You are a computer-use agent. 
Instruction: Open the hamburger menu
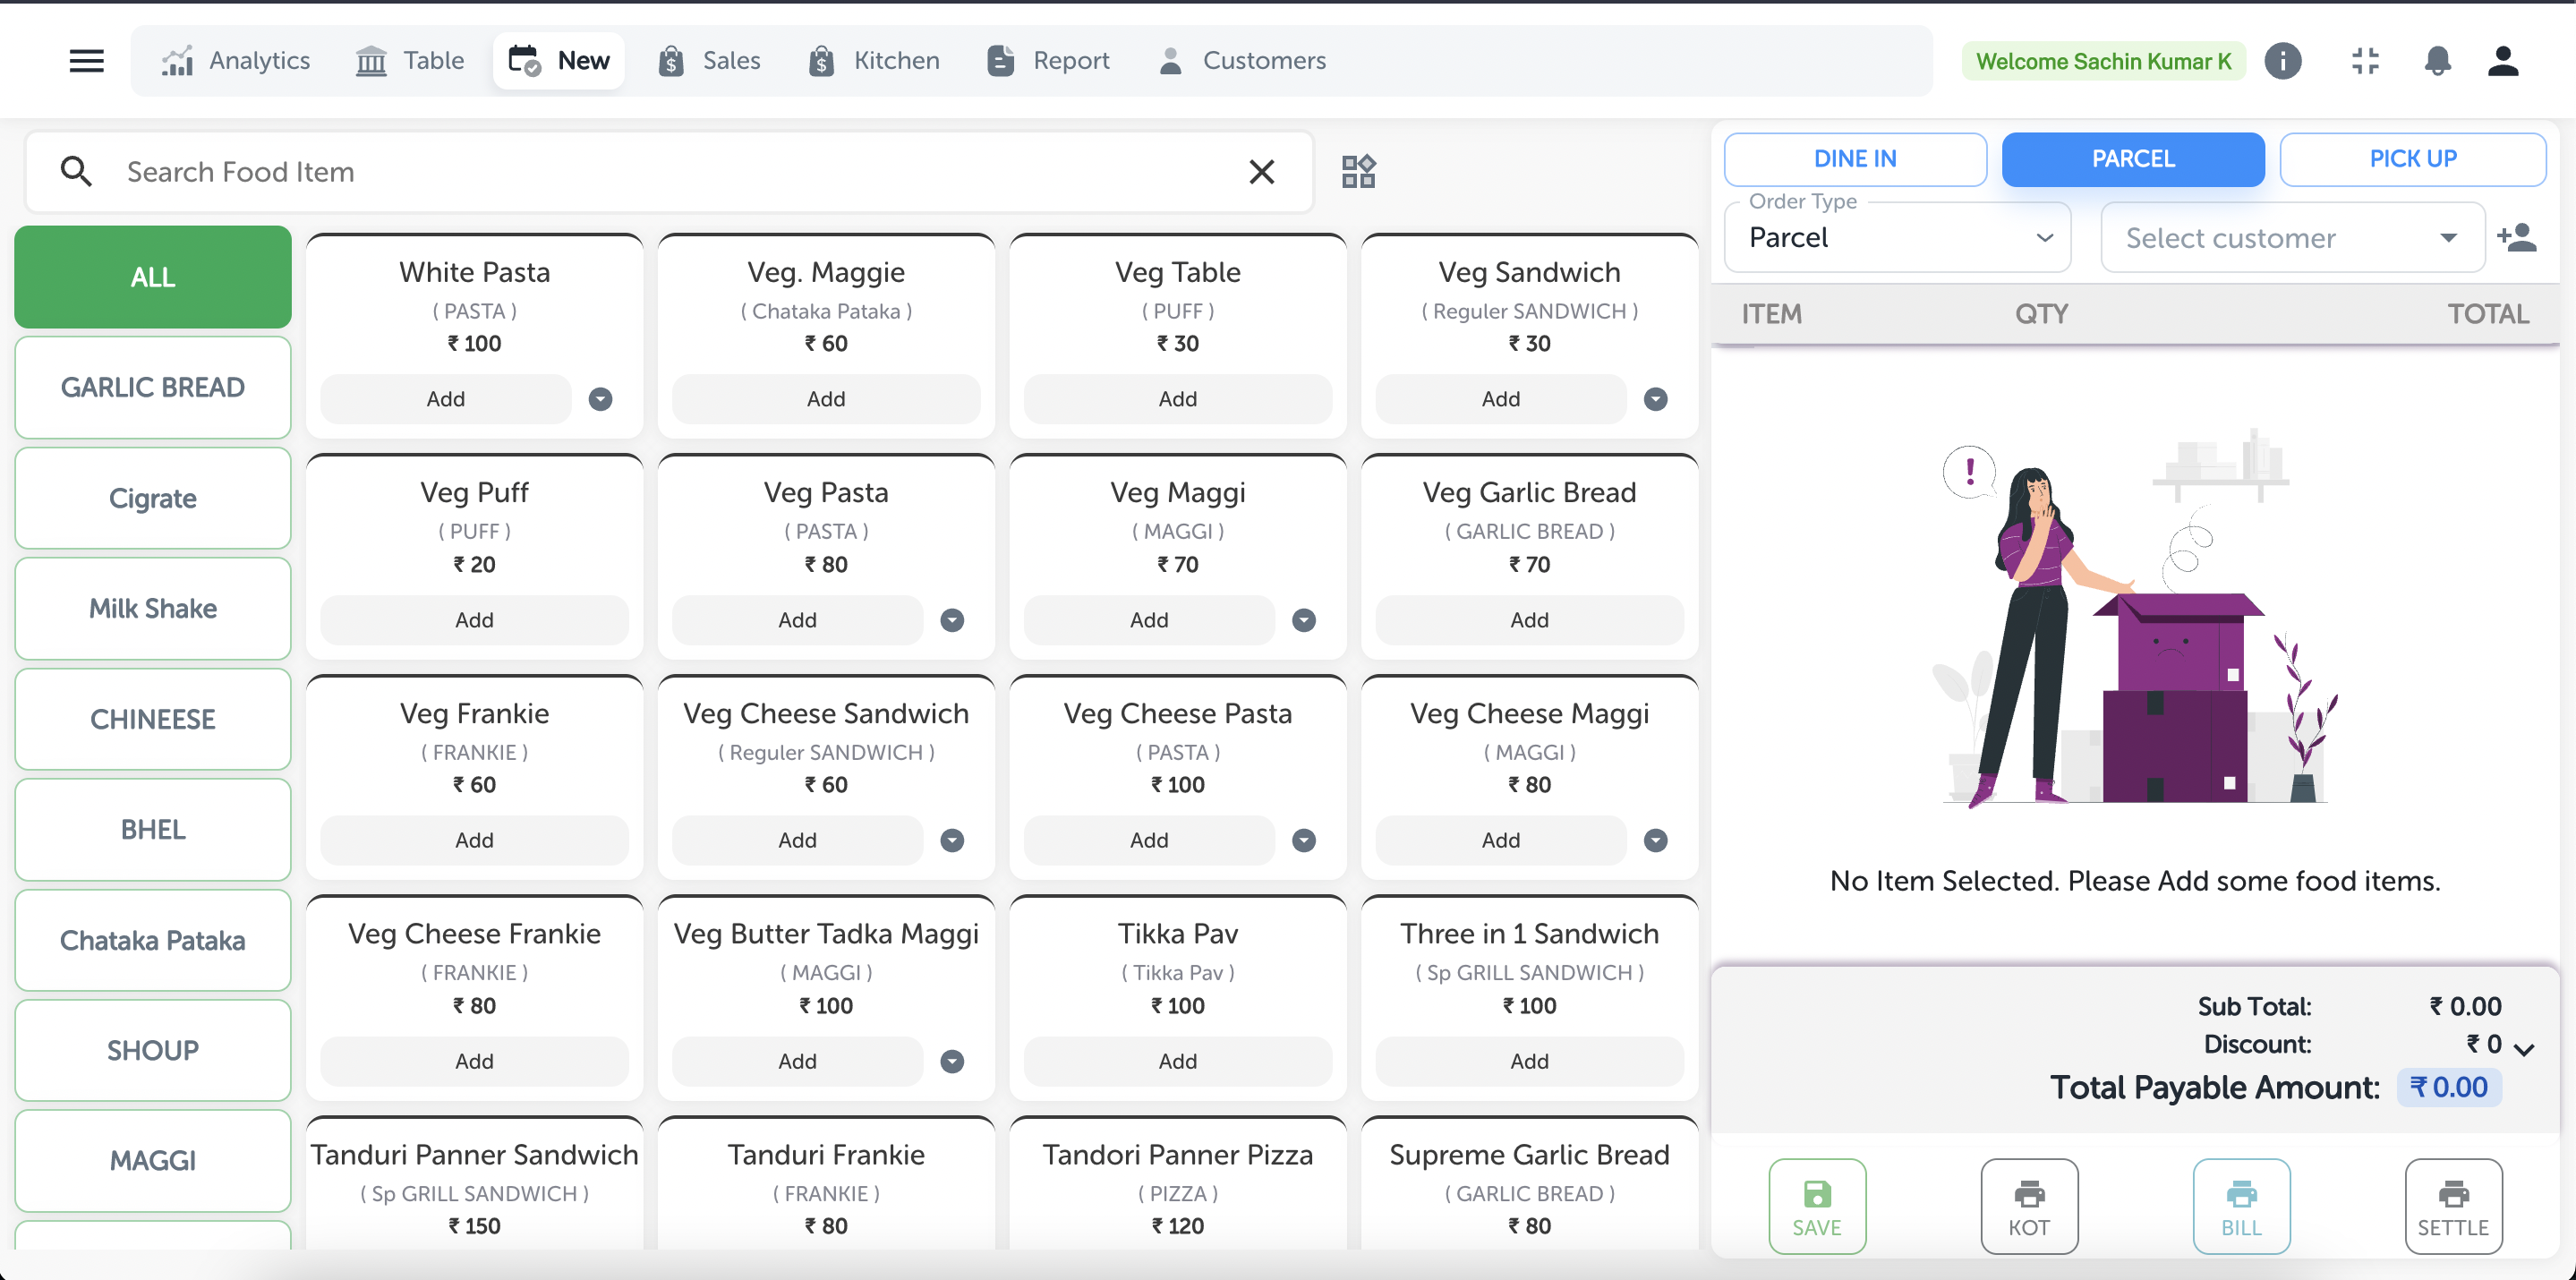tap(86, 61)
